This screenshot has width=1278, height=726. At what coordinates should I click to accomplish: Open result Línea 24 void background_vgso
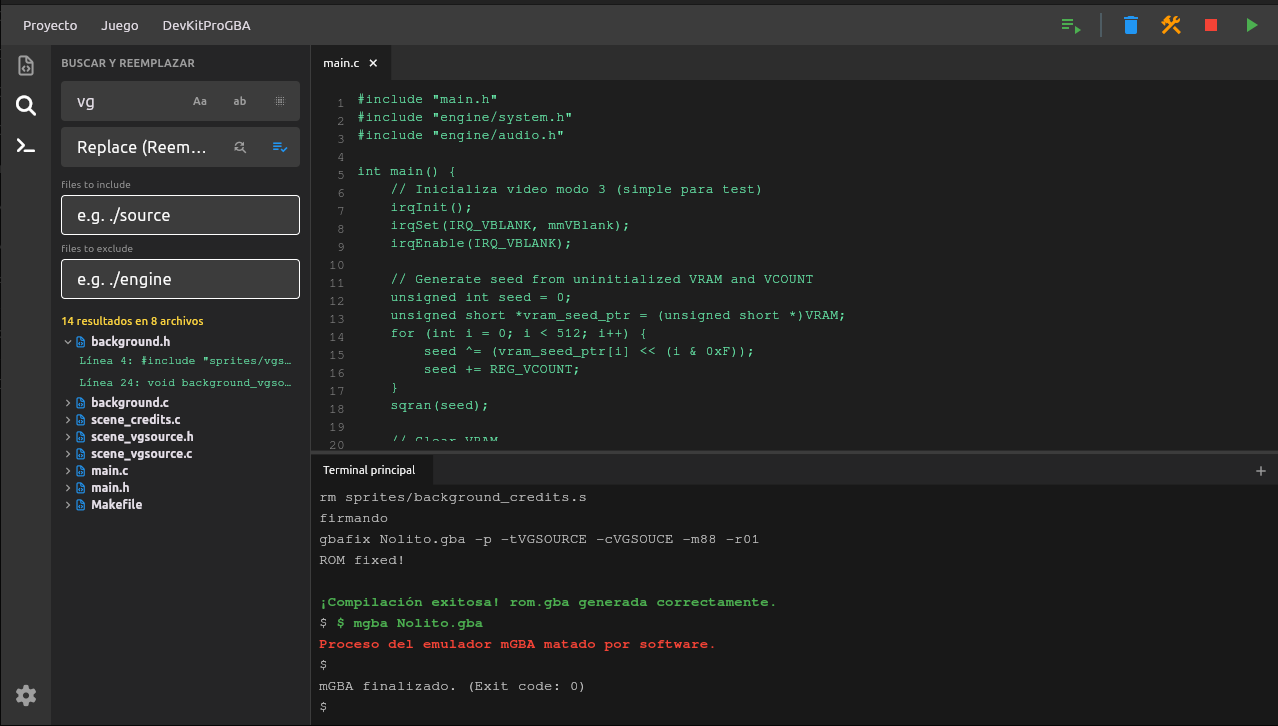click(186, 383)
